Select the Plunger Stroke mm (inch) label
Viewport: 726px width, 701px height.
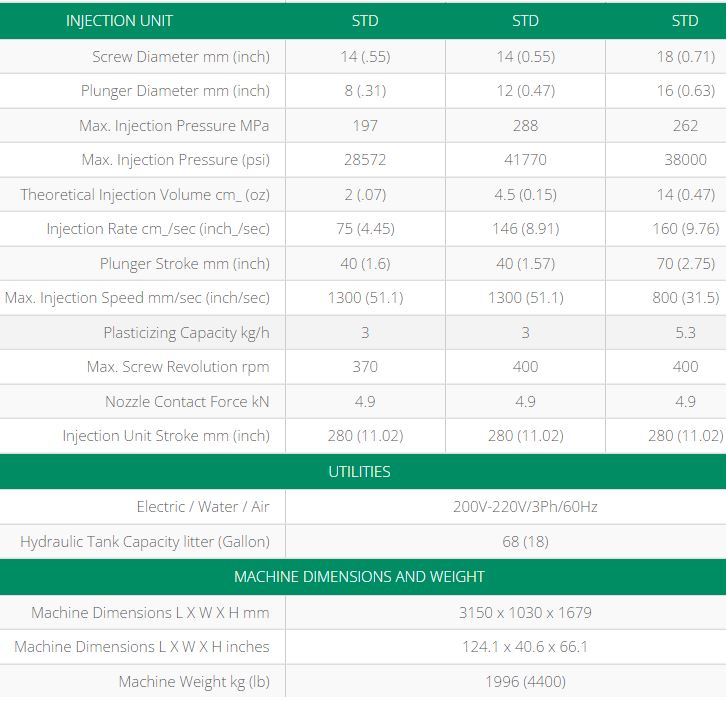click(184, 264)
